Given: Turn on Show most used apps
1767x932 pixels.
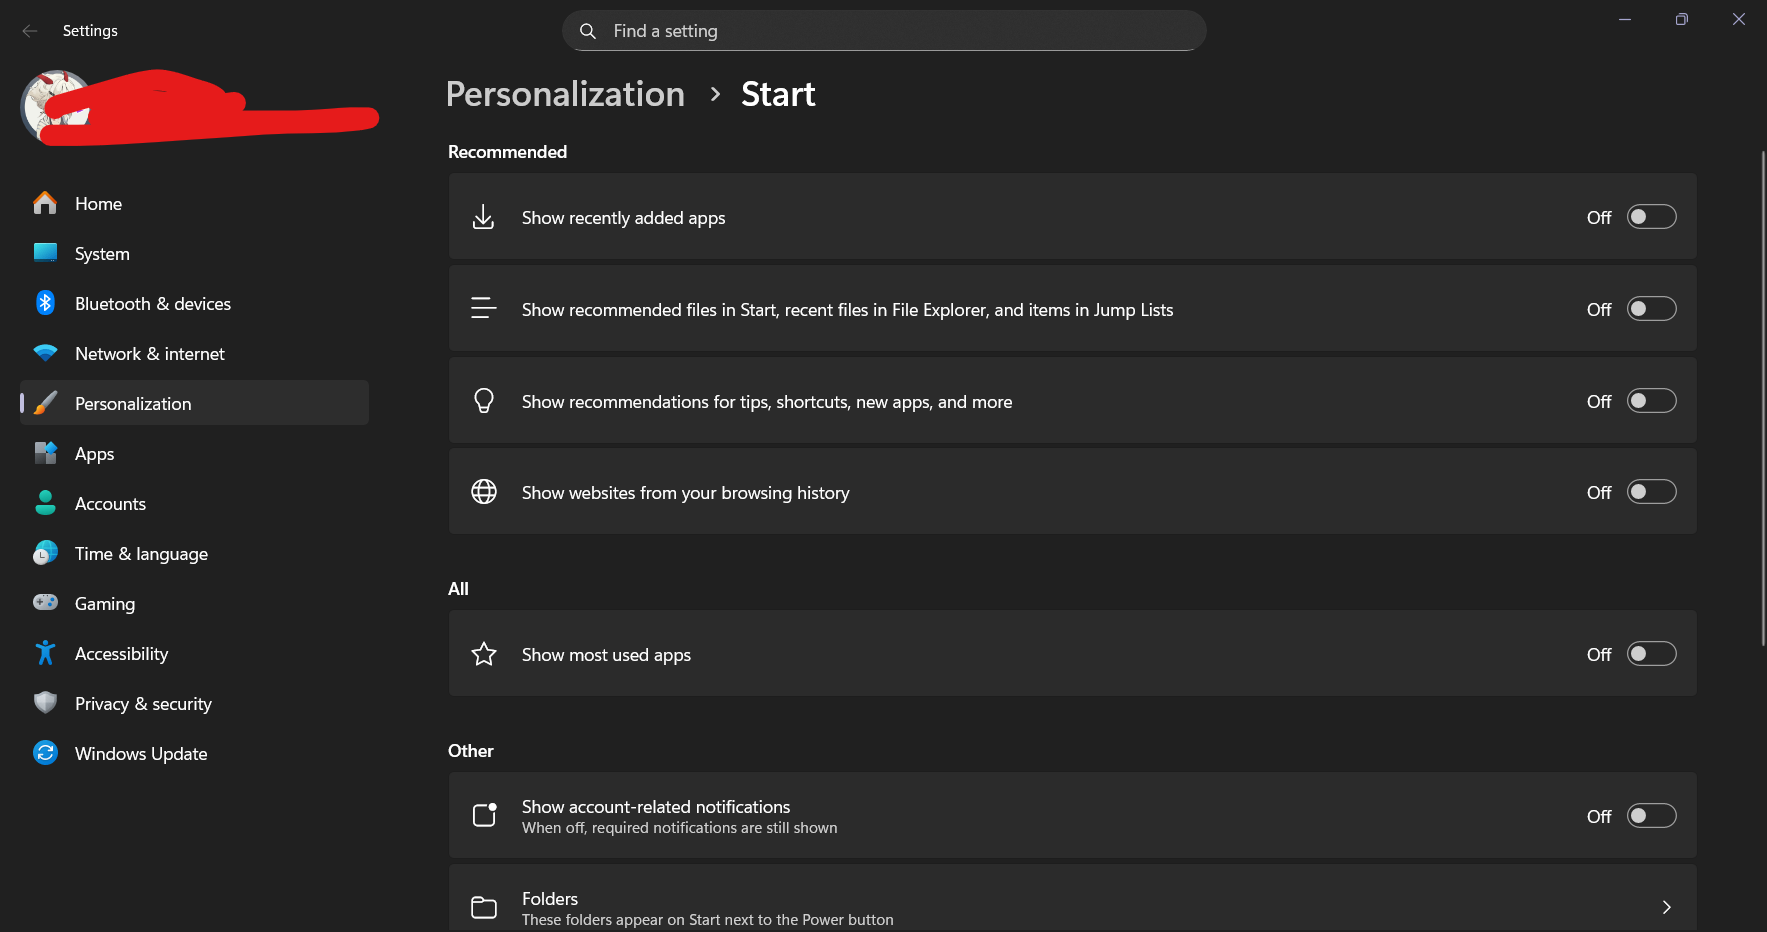Looking at the screenshot, I should [1651, 654].
